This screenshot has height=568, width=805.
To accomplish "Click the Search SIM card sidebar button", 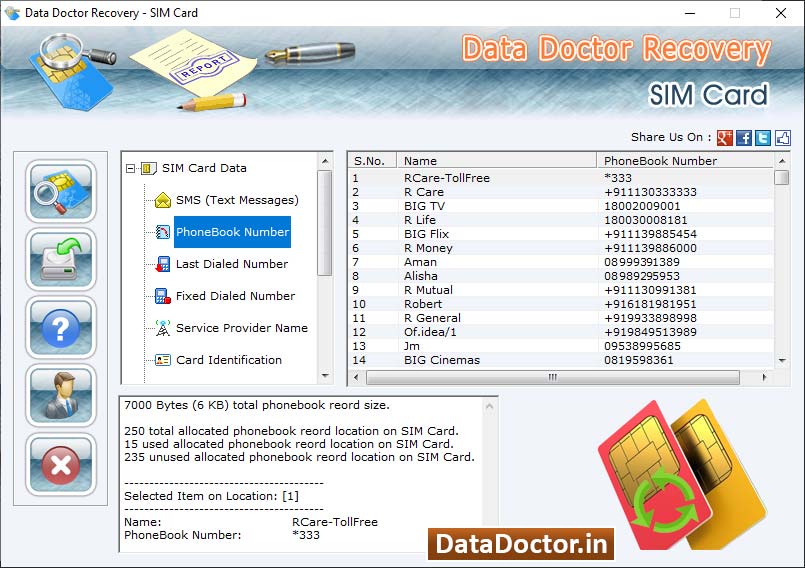I will click(x=61, y=191).
